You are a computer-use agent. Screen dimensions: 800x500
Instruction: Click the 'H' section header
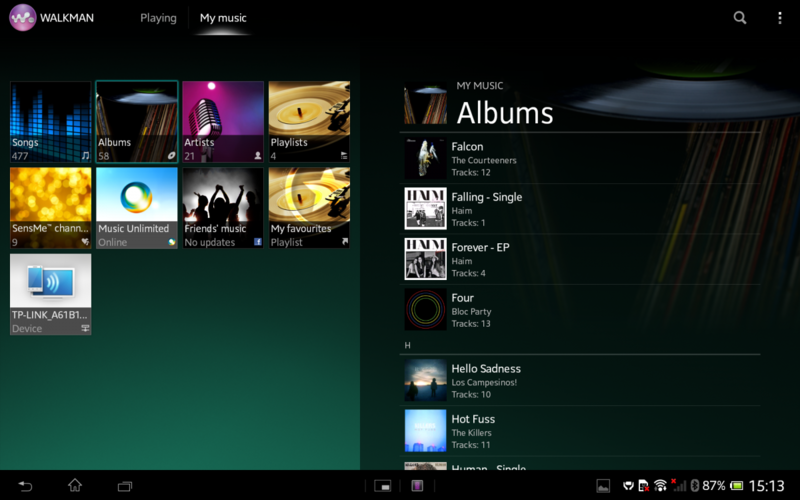[x=407, y=345]
